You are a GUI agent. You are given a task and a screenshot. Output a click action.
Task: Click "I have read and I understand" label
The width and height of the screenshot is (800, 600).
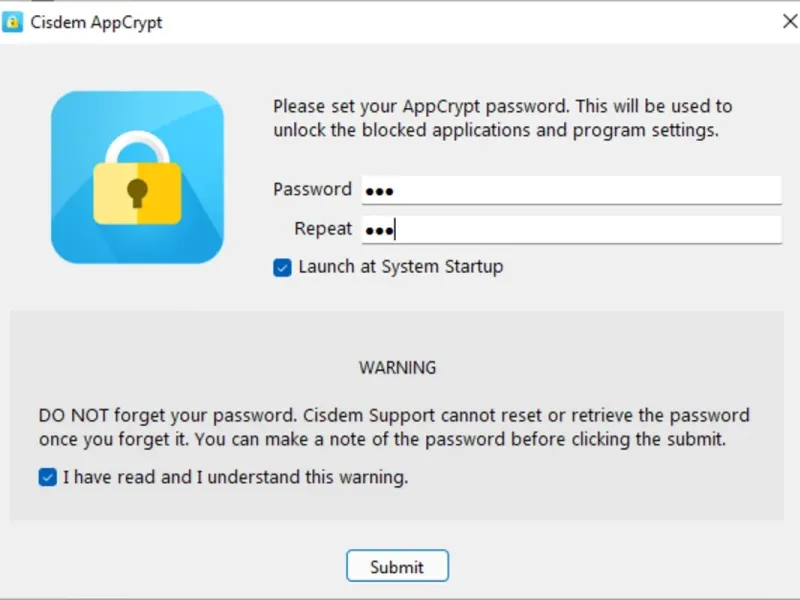(235, 477)
